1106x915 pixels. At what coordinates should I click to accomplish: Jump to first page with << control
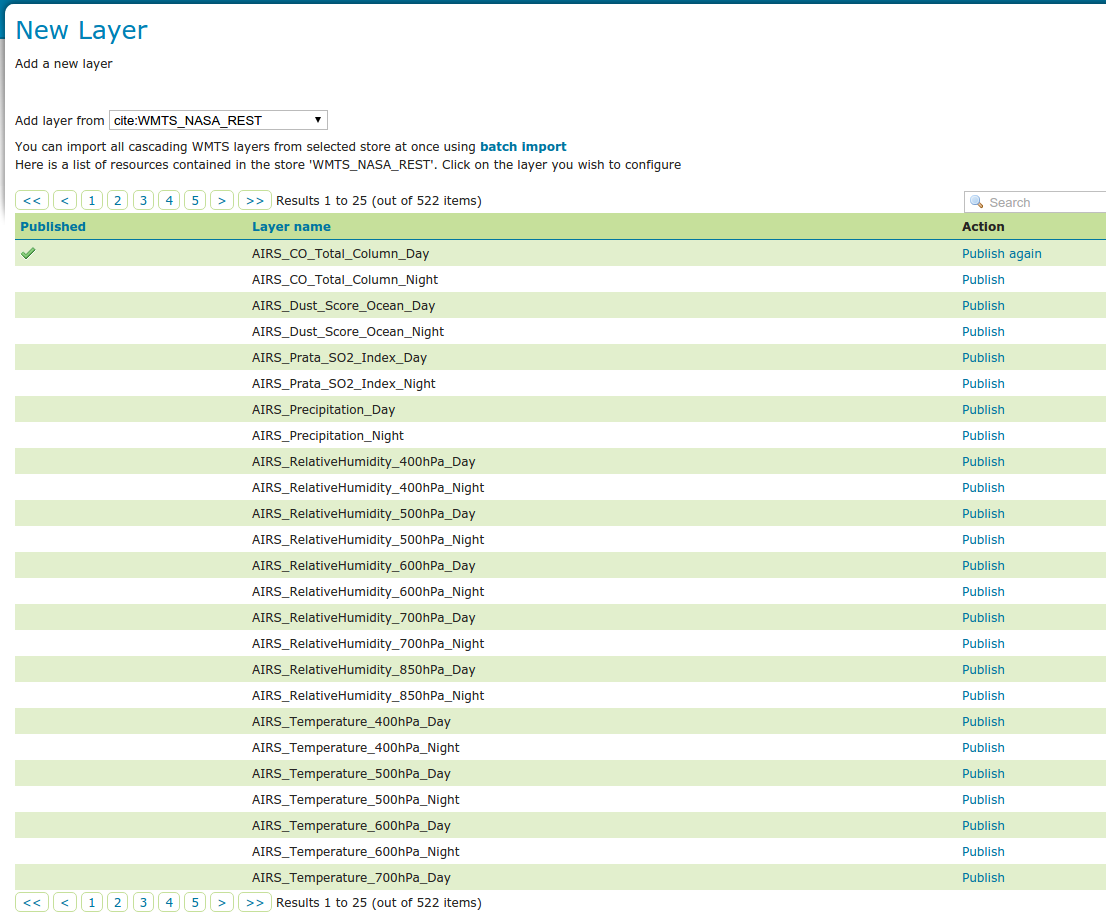click(x=31, y=200)
